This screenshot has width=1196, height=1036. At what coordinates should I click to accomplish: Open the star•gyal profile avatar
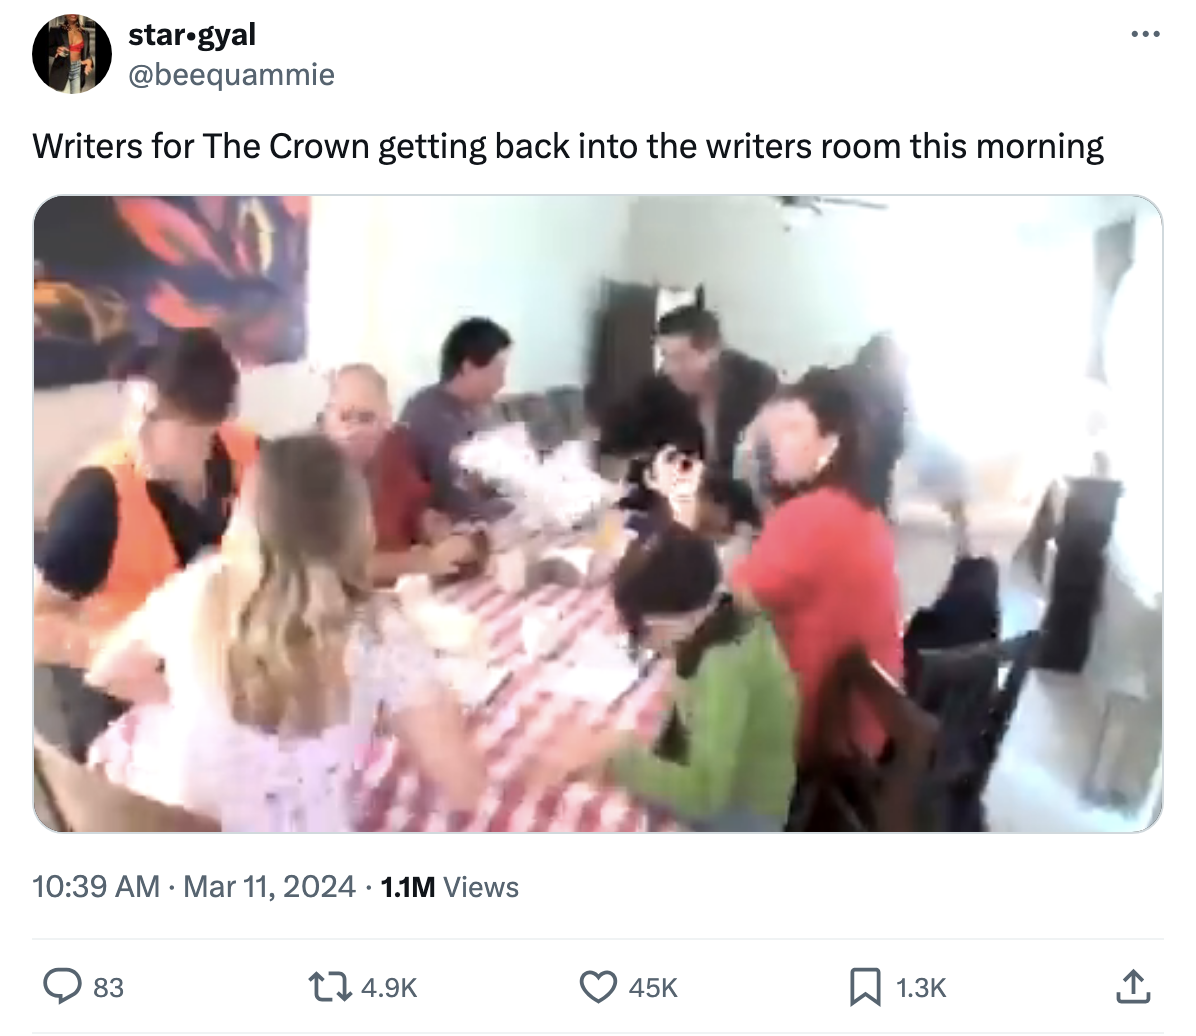tap(71, 54)
